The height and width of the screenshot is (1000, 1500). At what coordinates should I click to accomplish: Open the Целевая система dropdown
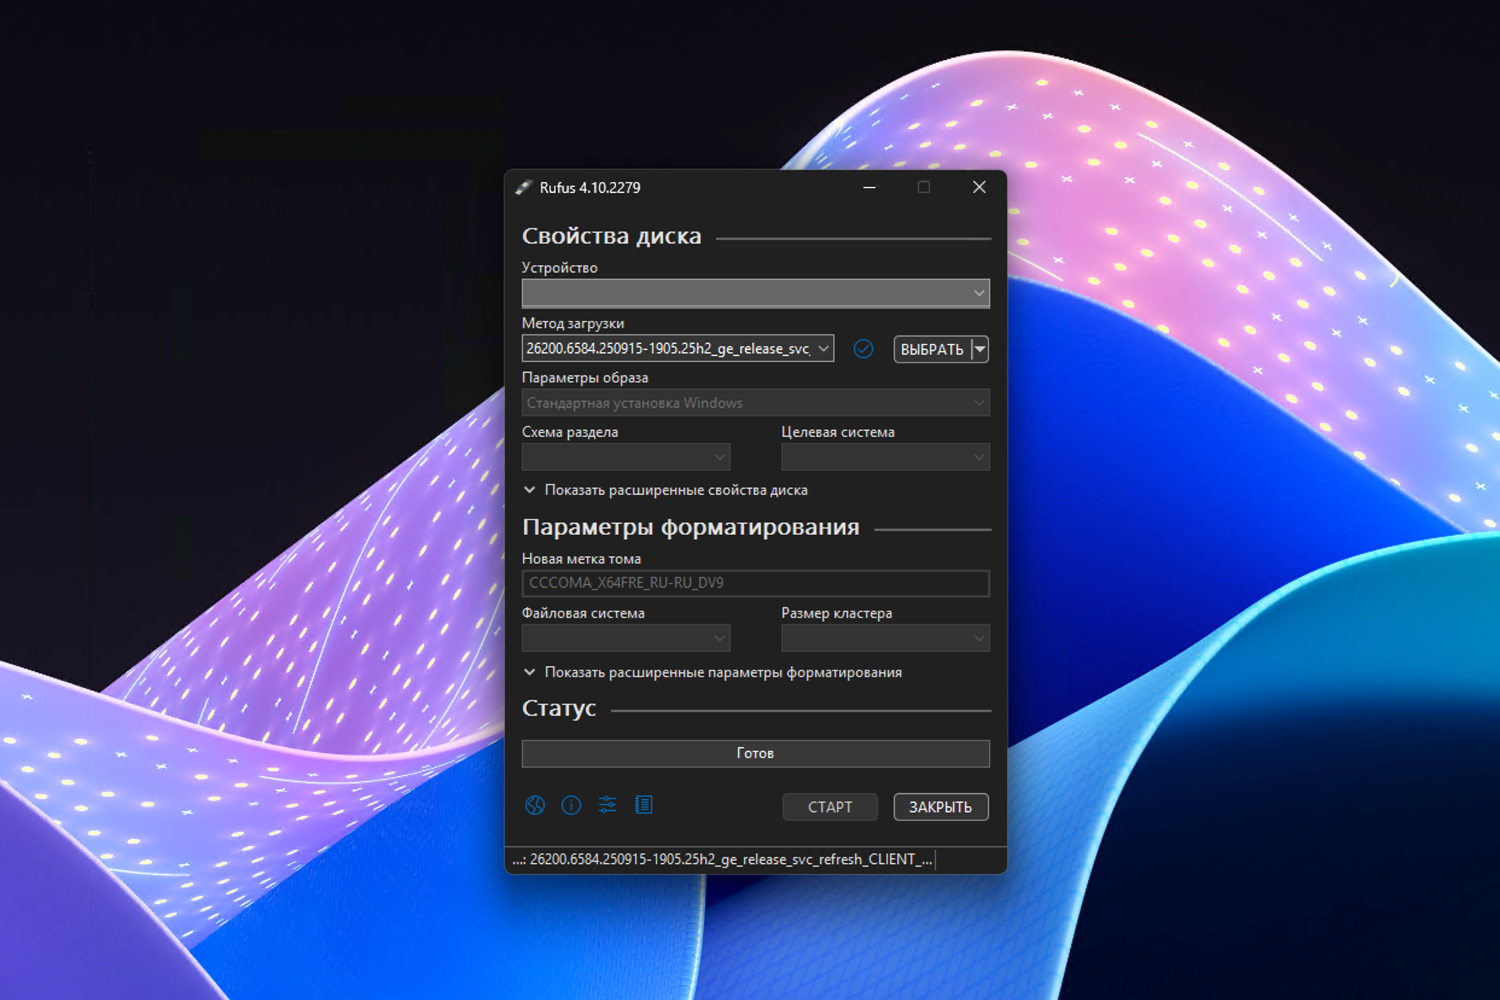pyautogui.click(x=885, y=457)
